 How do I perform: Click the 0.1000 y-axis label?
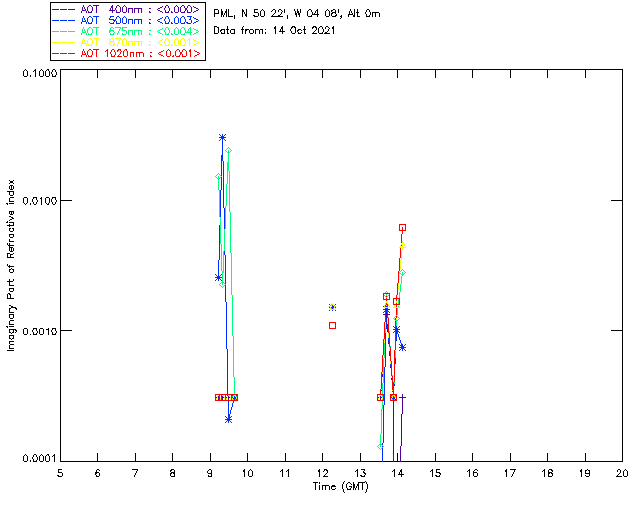pyautogui.click(x=39, y=73)
